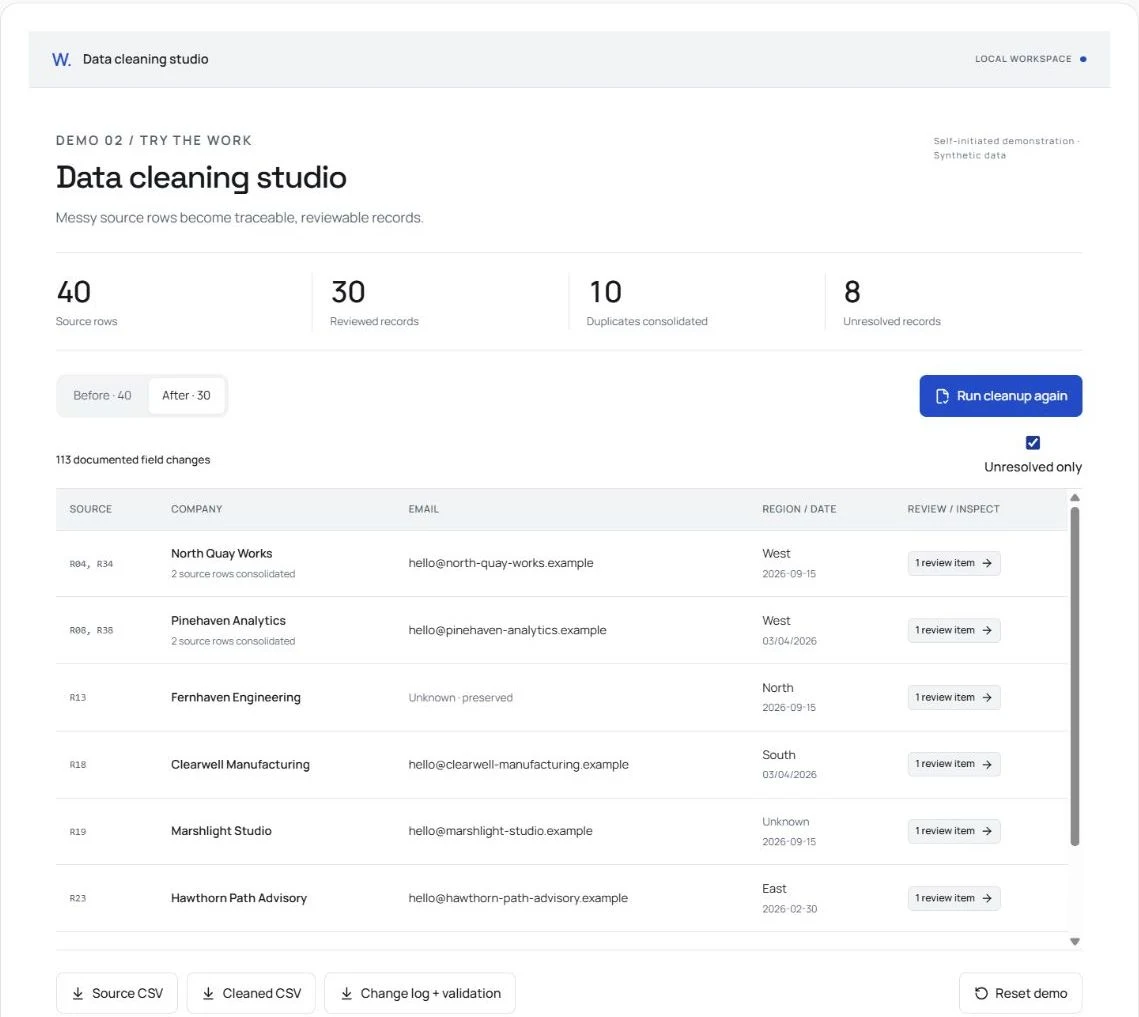Click the COMPANY column header
Screen dimensions: 1139x1017
pyautogui.click(x=197, y=509)
